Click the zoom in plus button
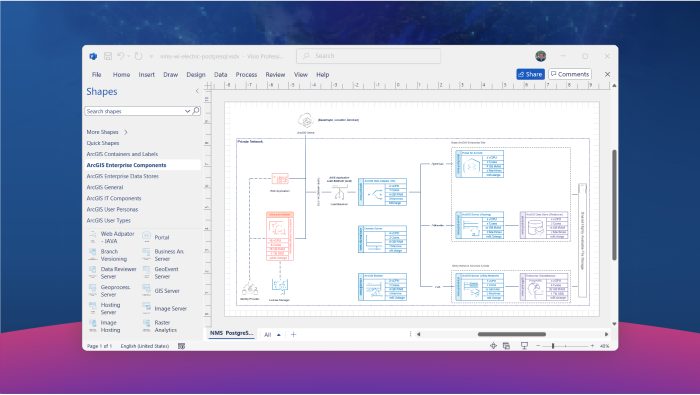This screenshot has width=700, height=395. click(592, 346)
